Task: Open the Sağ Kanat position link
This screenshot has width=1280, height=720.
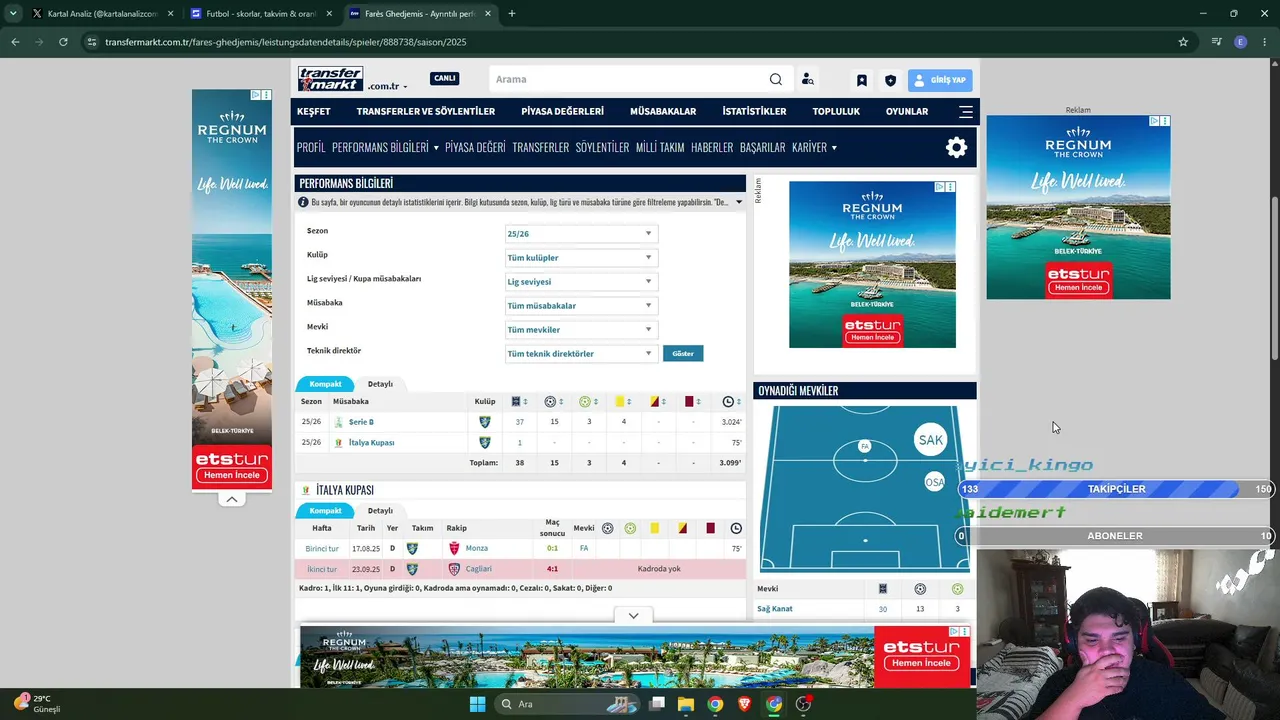Action: pos(775,609)
